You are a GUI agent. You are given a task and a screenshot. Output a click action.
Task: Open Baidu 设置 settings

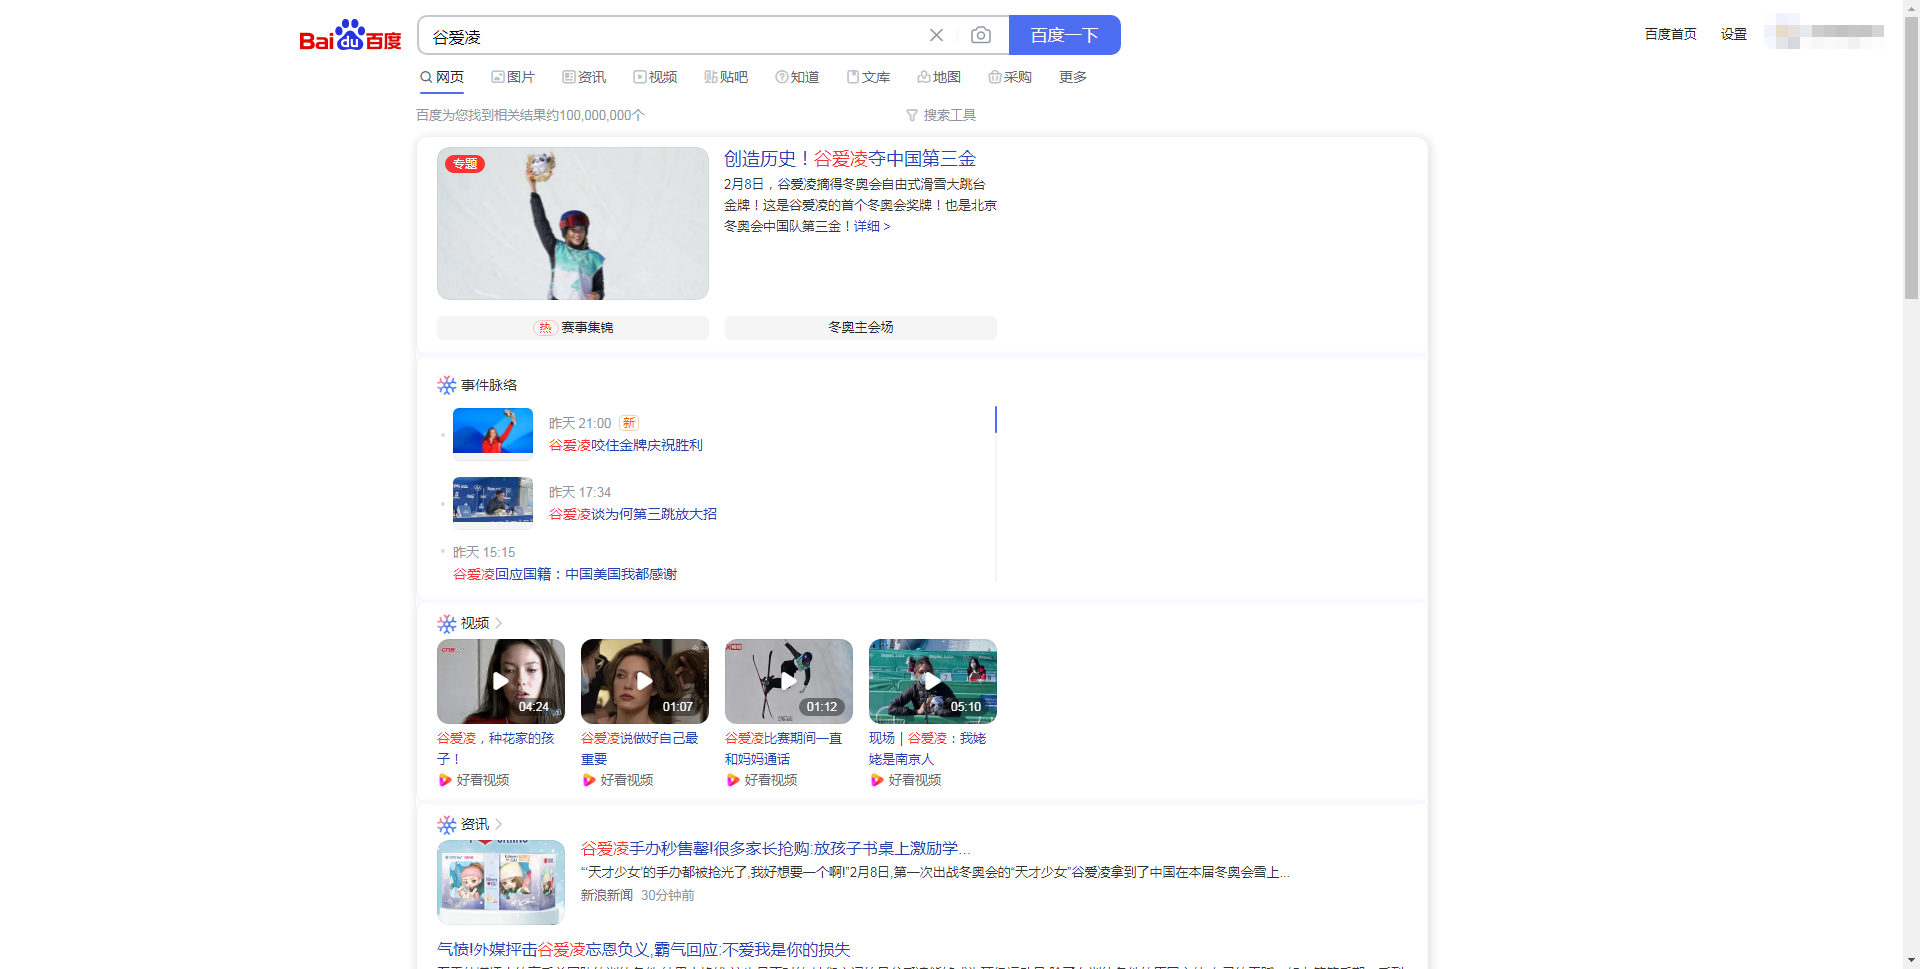coord(1733,33)
